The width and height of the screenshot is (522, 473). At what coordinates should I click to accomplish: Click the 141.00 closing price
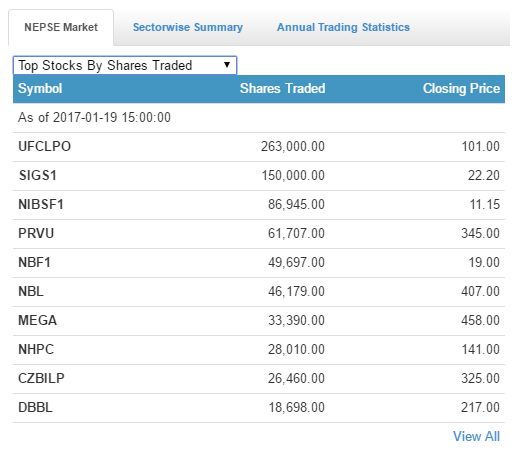481,350
